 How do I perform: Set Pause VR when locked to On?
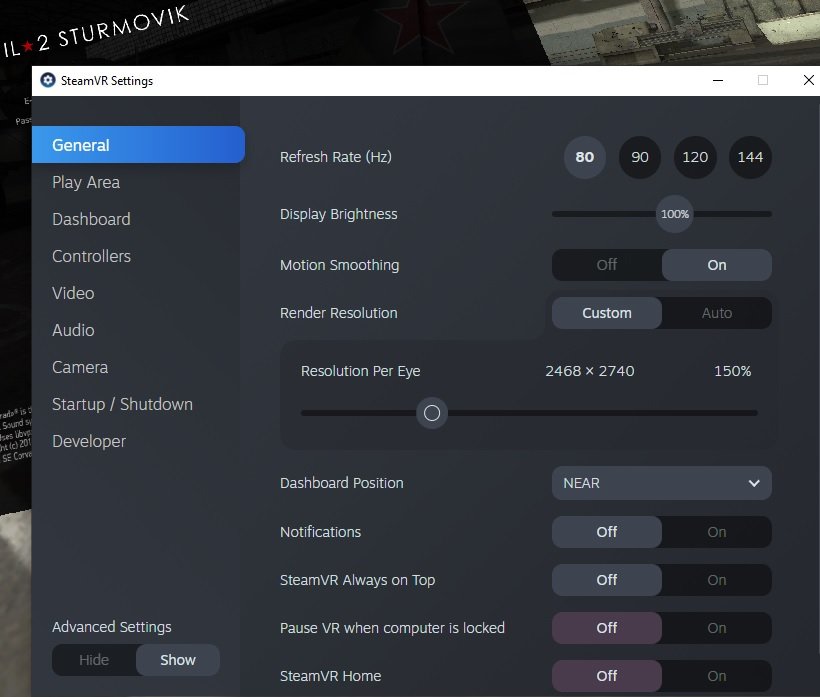(x=716, y=628)
